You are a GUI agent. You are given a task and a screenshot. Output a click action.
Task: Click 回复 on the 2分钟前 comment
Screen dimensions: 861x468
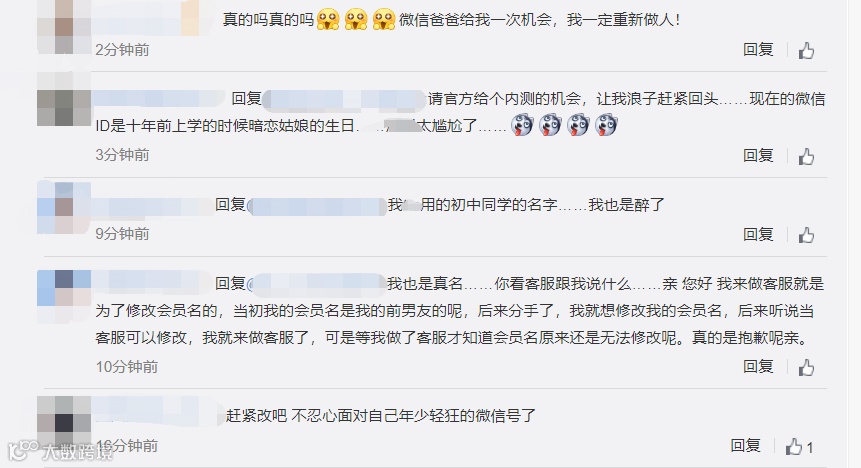(758, 50)
